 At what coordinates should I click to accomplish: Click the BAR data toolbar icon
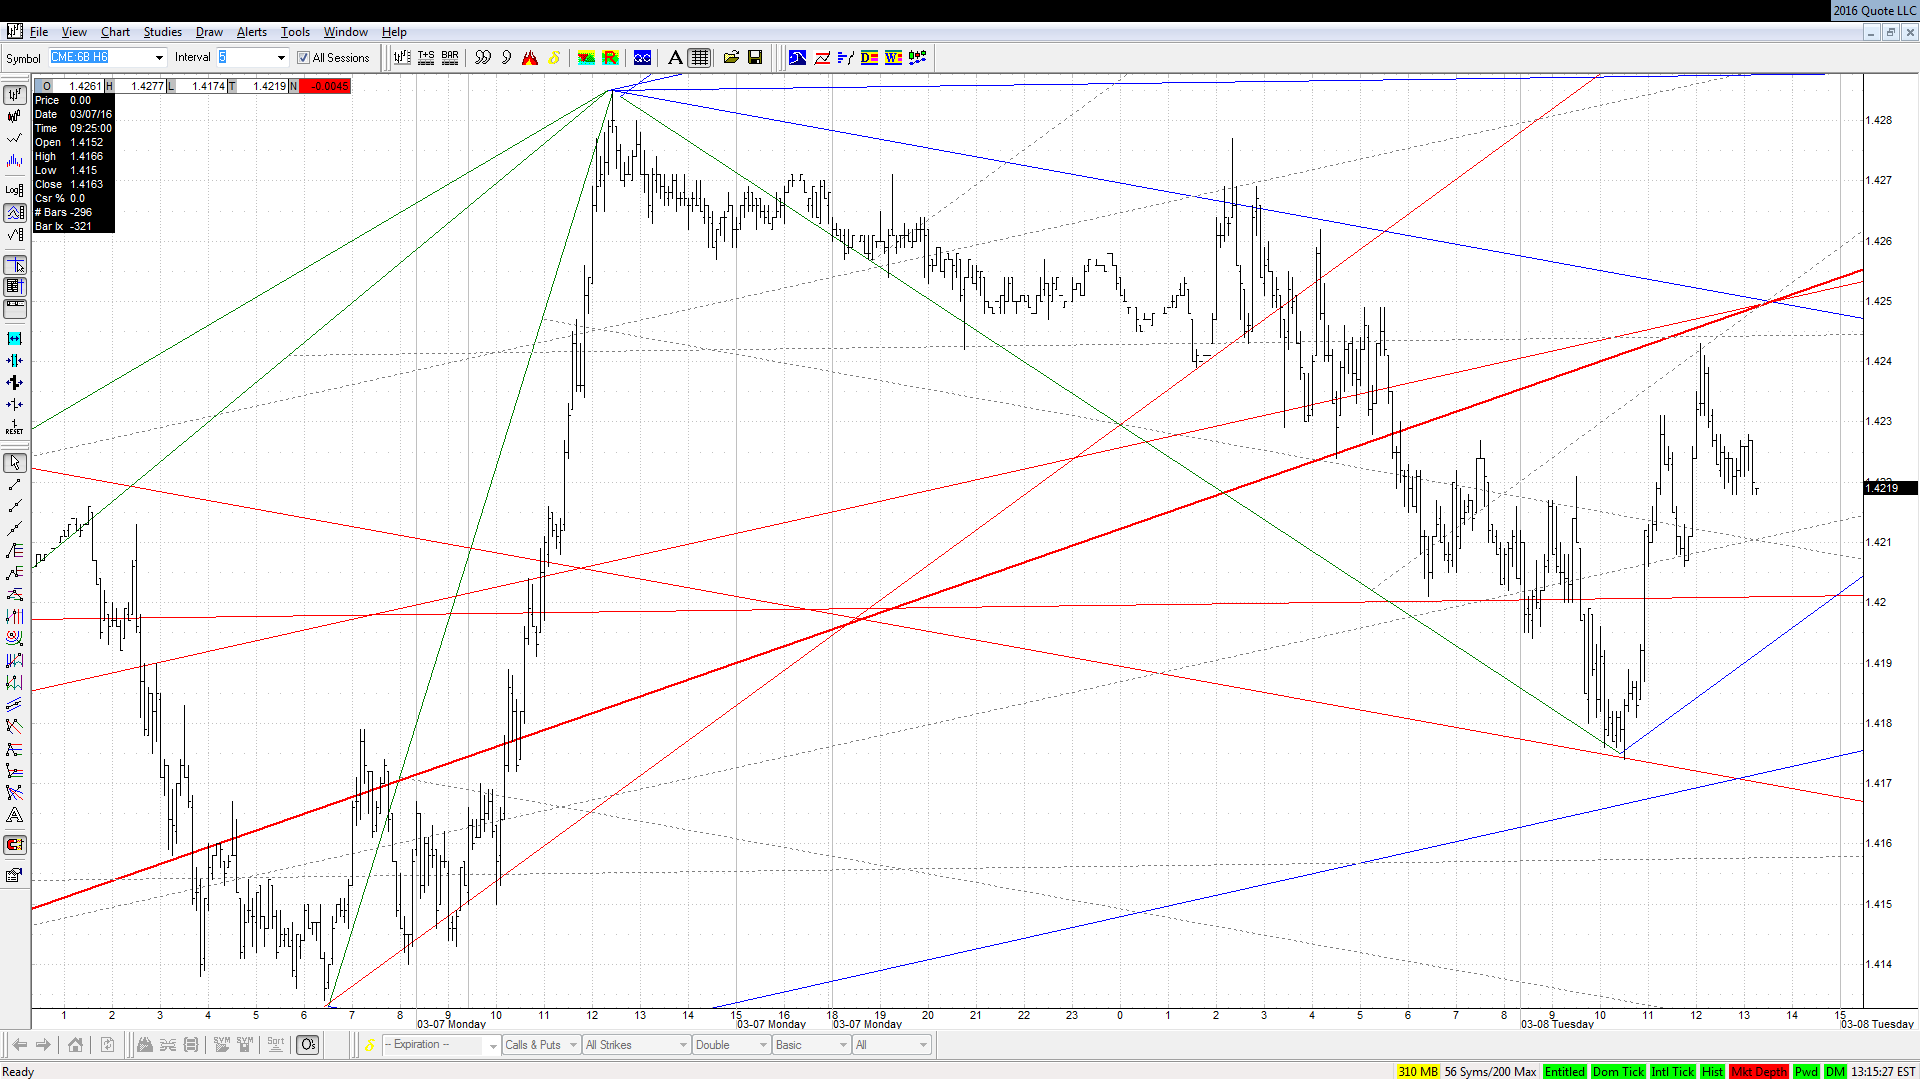pyautogui.click(x=450, y=58)
